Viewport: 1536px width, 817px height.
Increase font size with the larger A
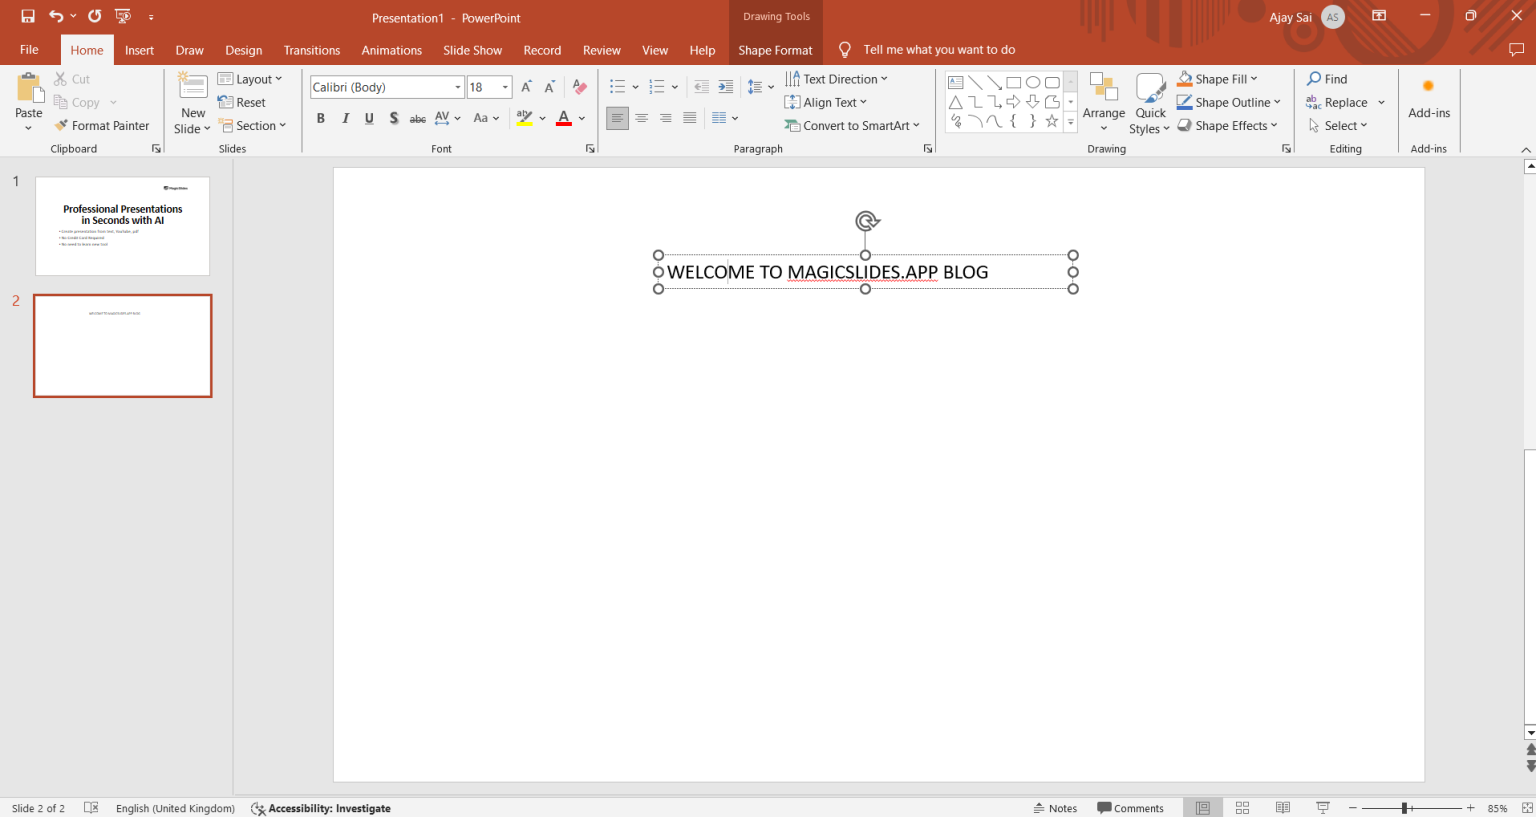tap(526, 87)
